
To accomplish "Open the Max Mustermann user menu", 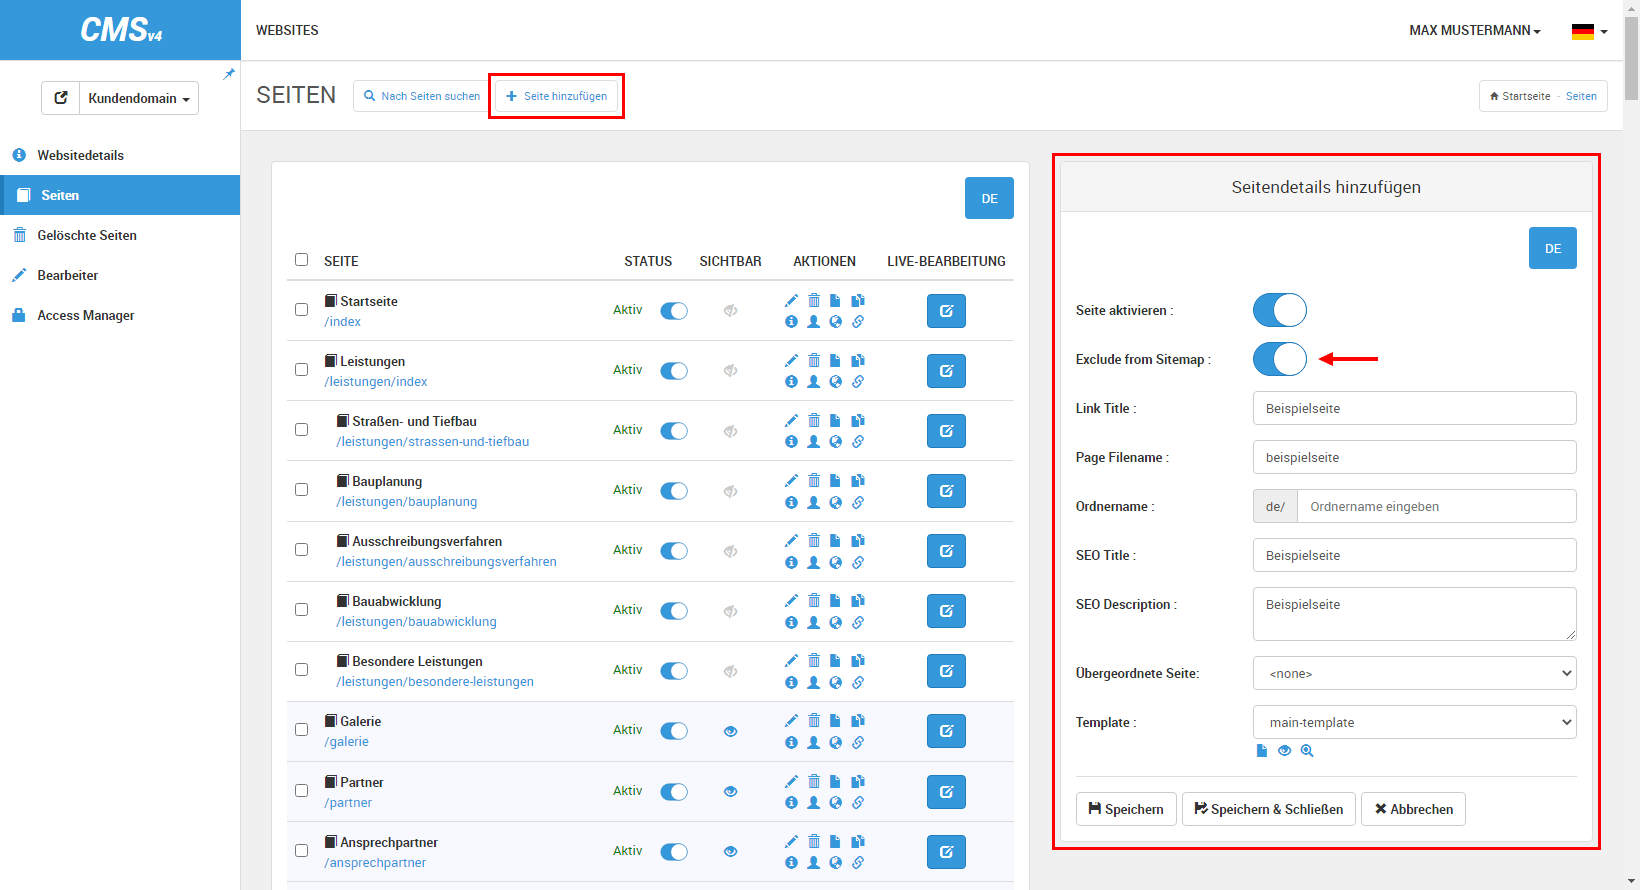I will 1474,31.
